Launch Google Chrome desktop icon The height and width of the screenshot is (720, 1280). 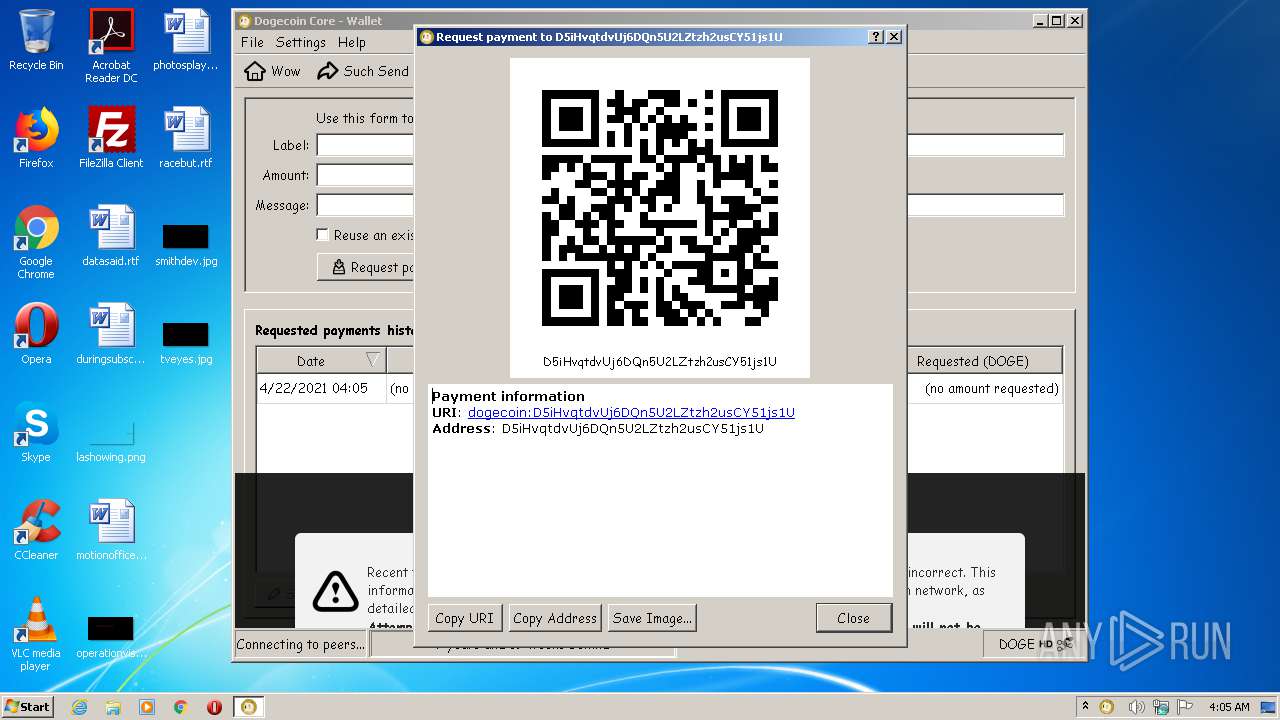[x=36, y=242]
